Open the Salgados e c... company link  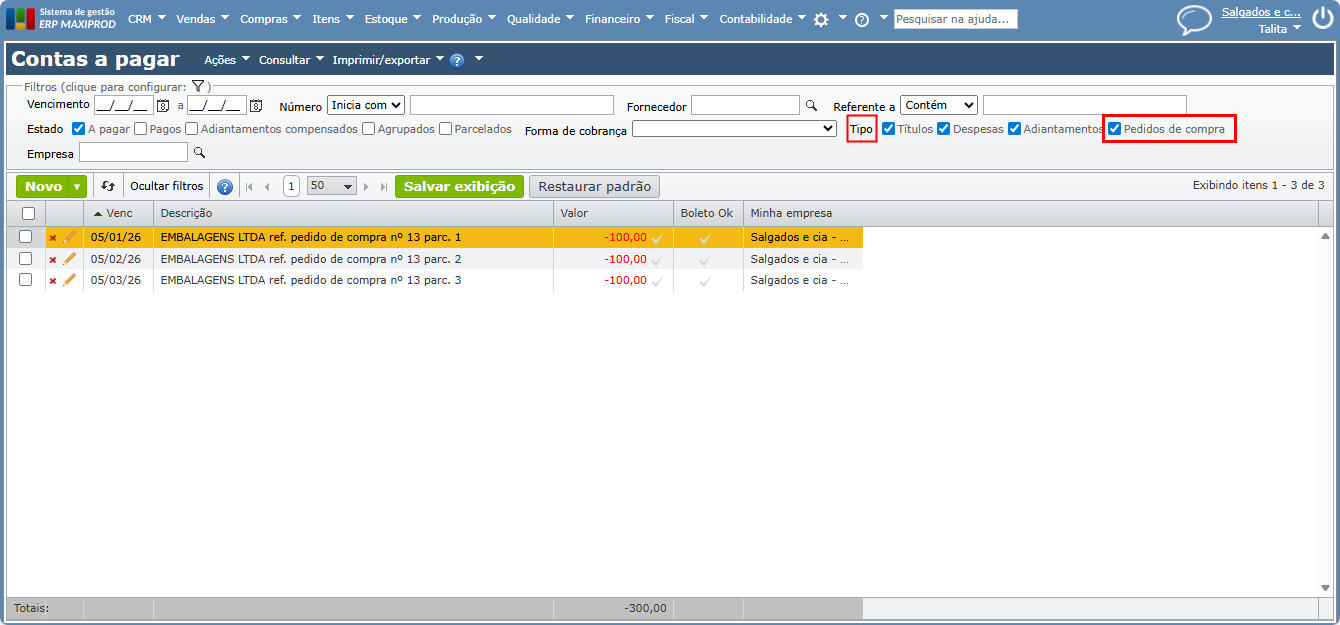pyautogui.click(x=1261, y=12)
